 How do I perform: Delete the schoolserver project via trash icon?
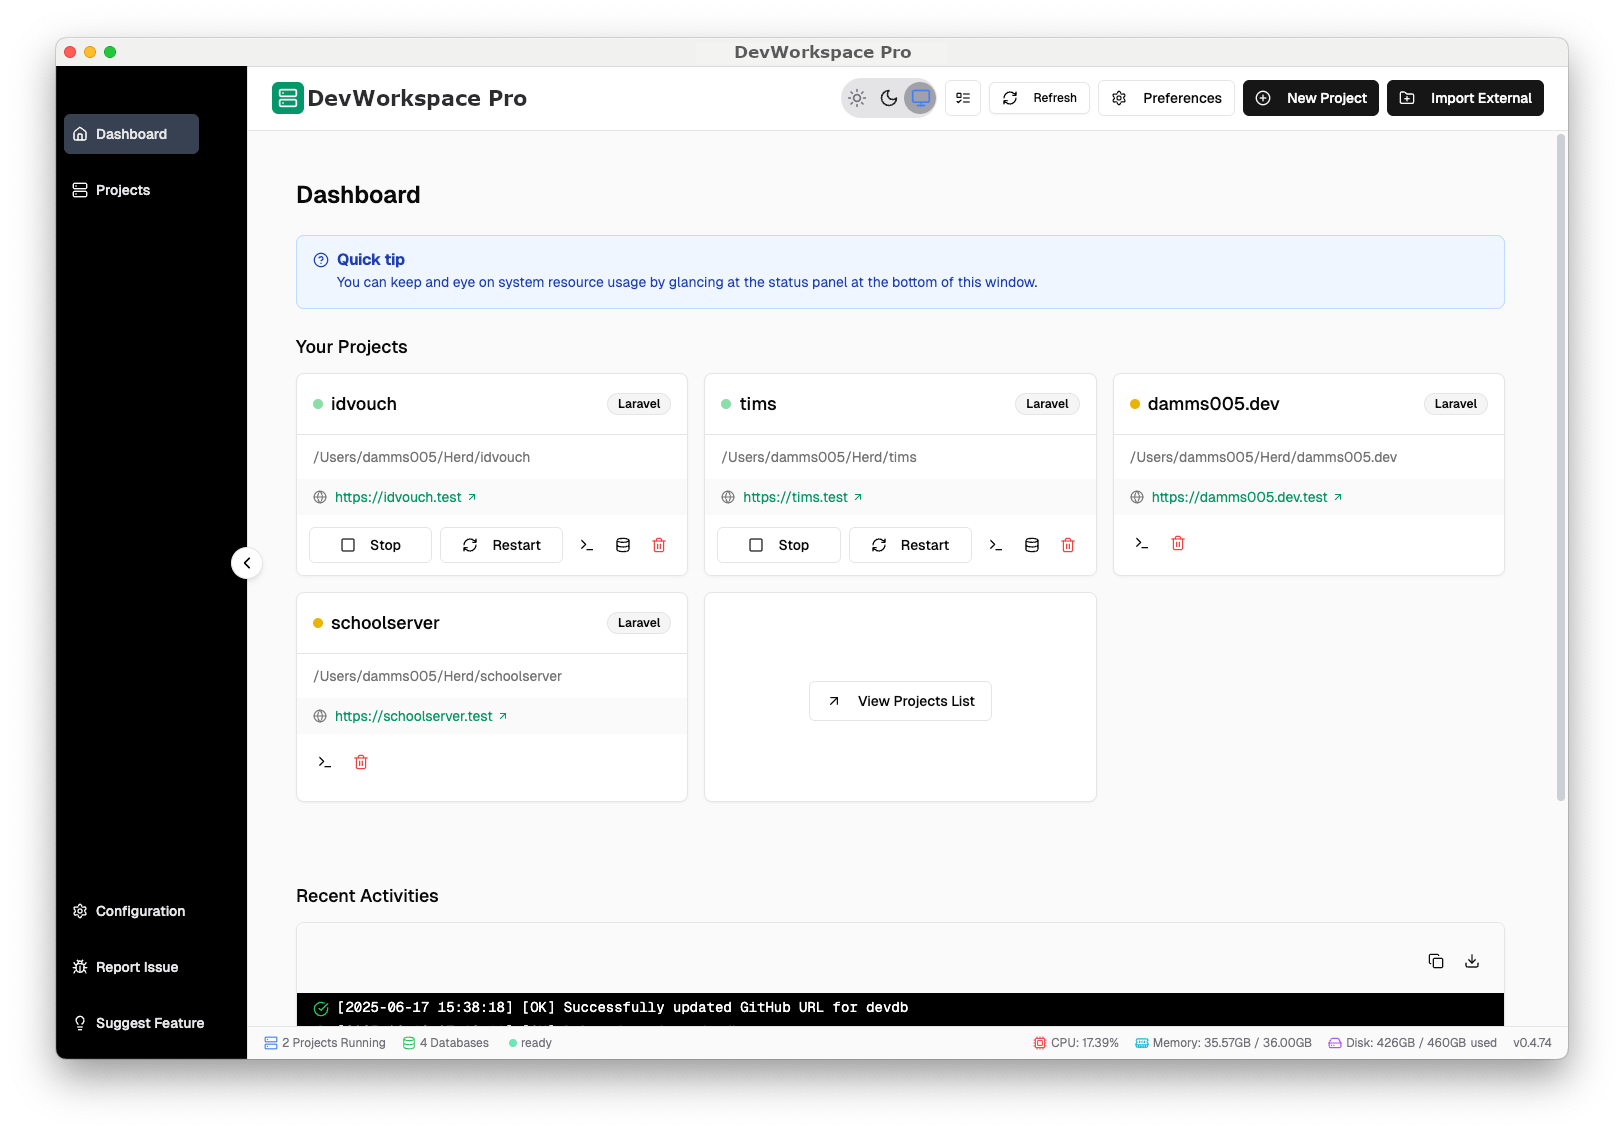pyautogui.click(x=361, y=762)
